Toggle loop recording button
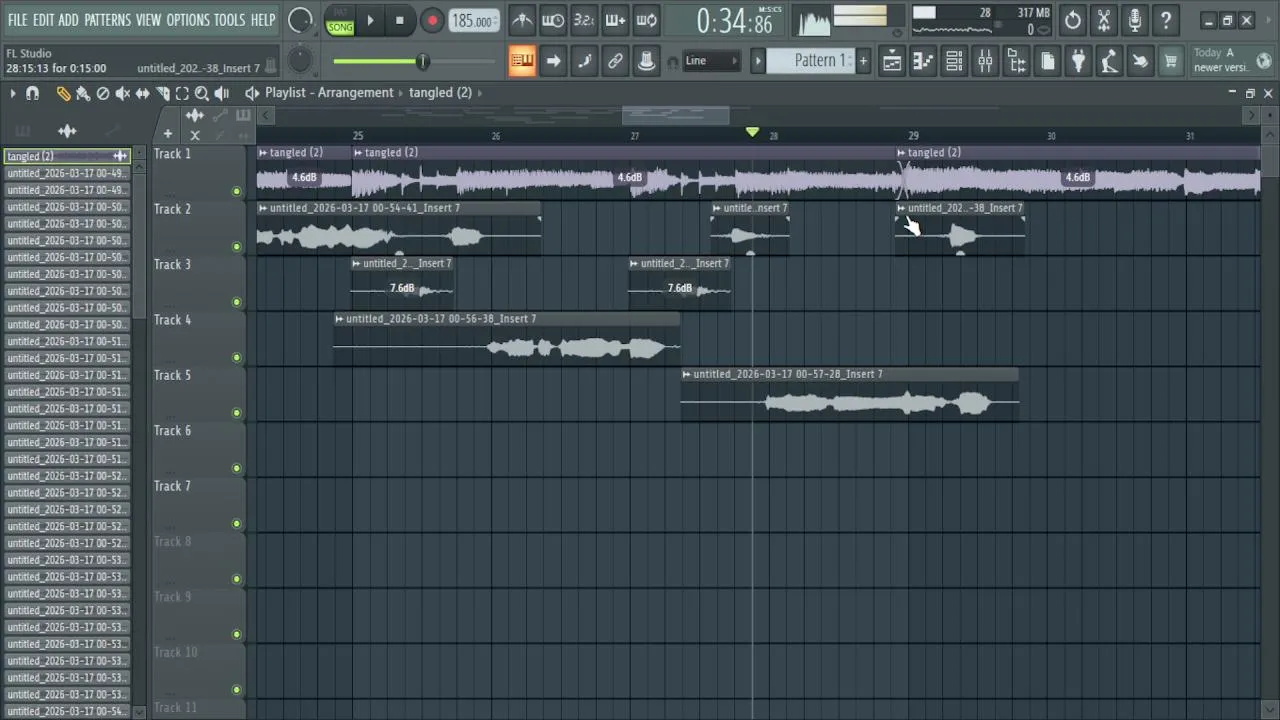The width and height of the screenshot is (1280, 720). [x=646, y=20]
